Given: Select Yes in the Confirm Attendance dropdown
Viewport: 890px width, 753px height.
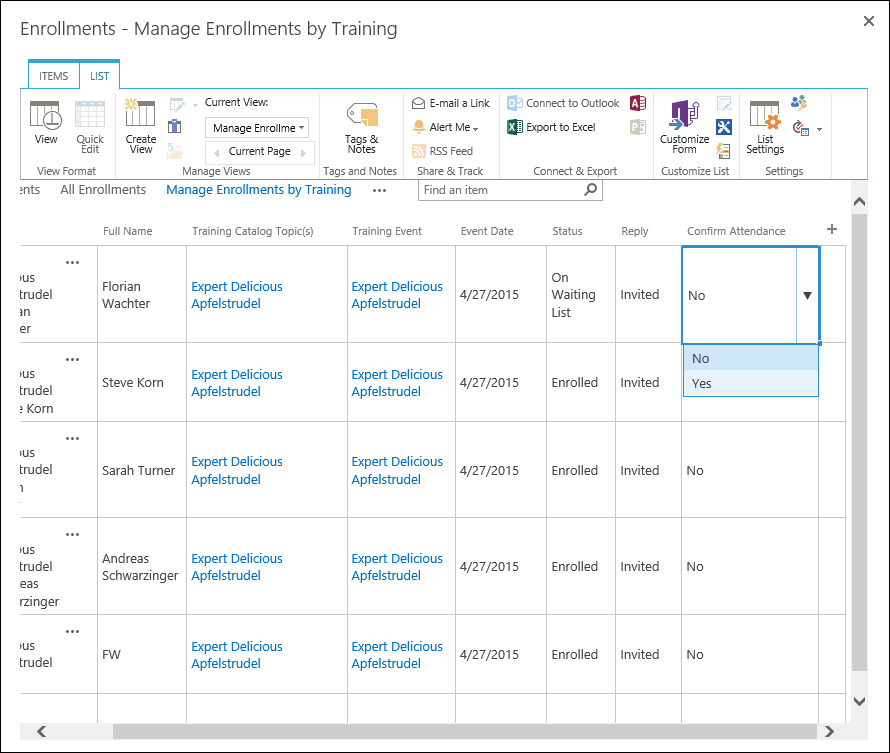Looking at the screenshot, I should click(702, 382).
